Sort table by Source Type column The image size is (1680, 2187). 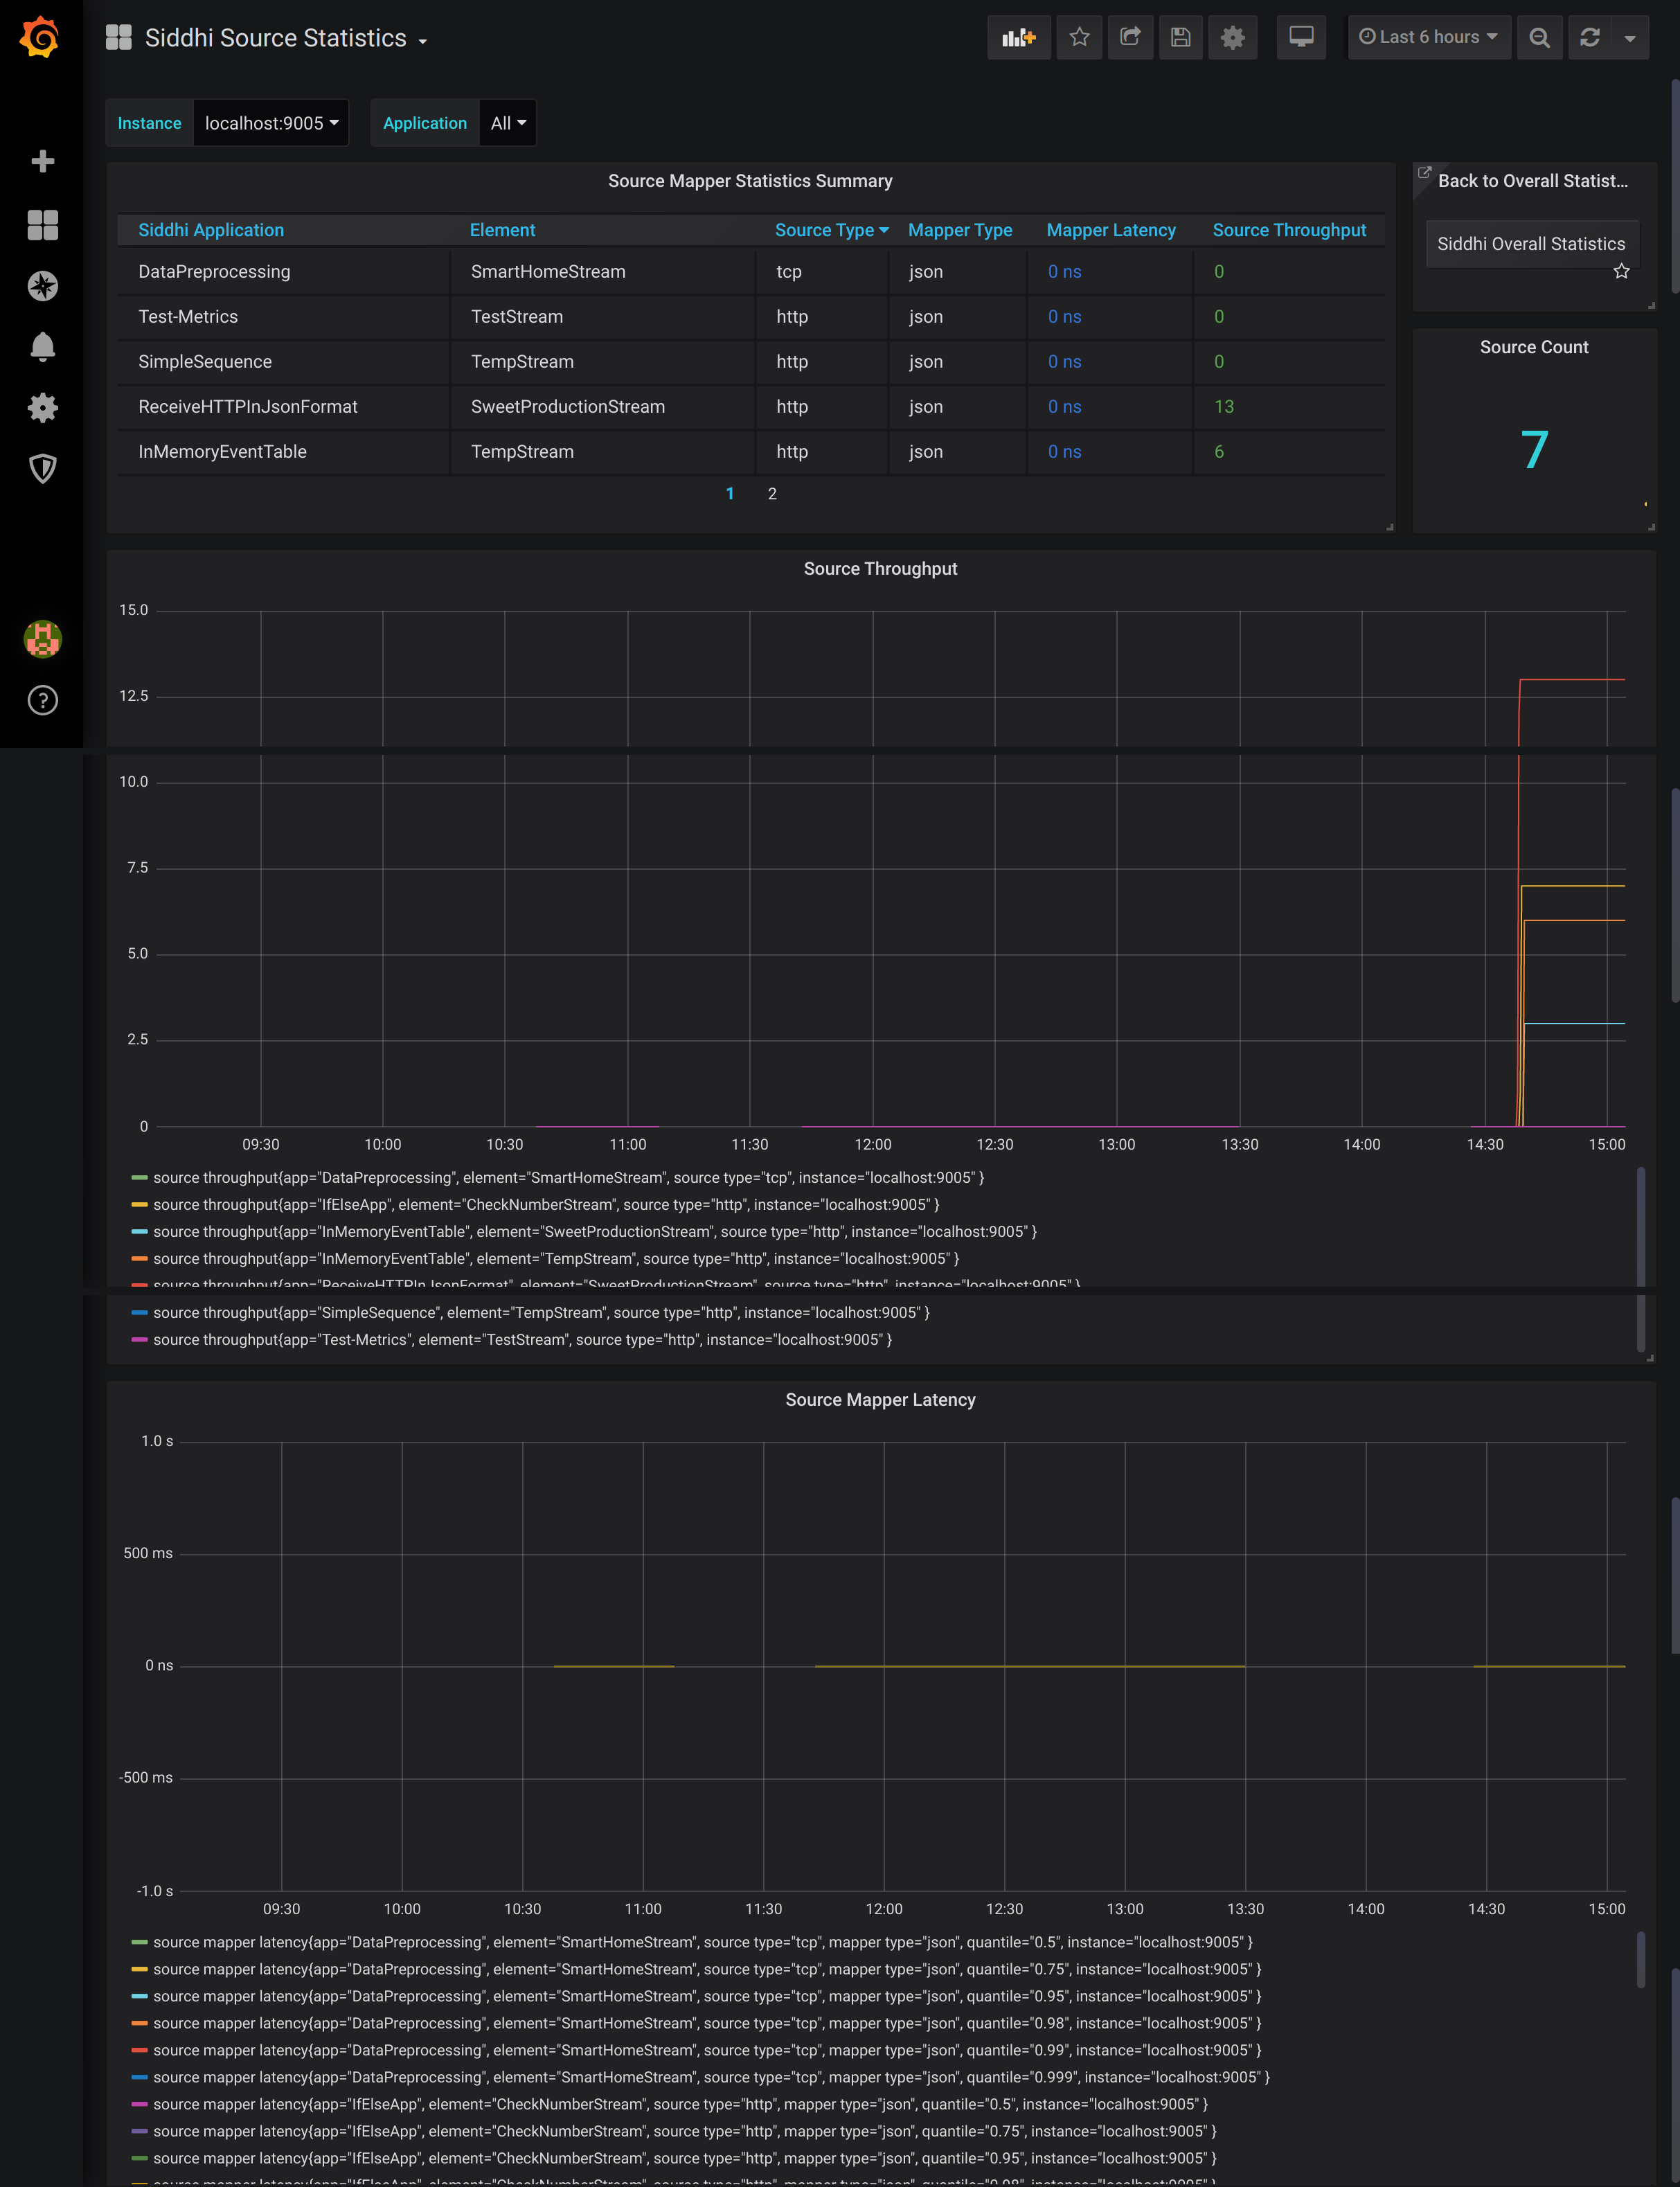[x=831, y=230]
